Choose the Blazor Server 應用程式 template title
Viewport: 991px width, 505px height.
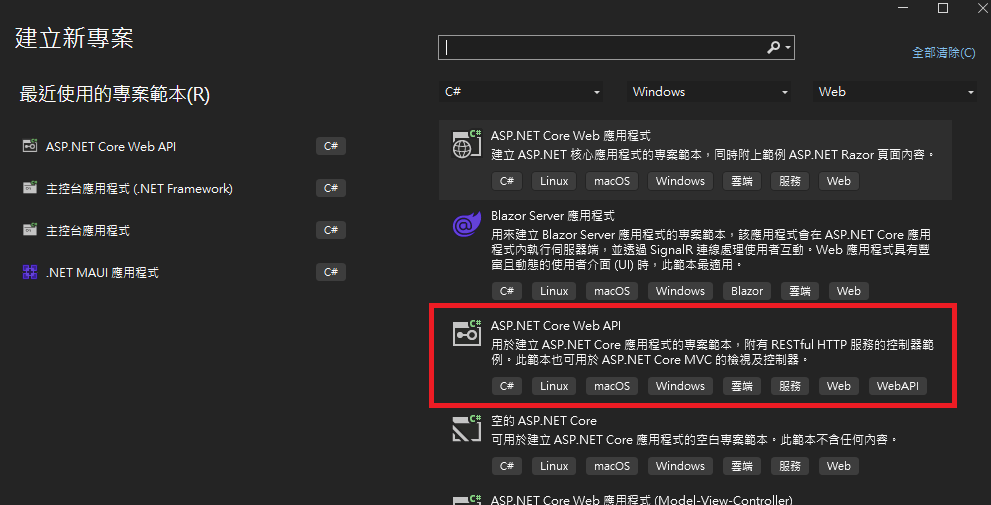point(552,216)
